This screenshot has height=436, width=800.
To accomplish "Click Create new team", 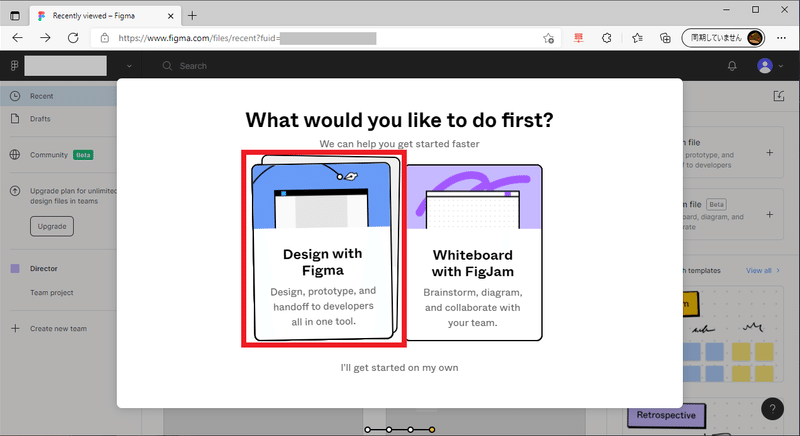I will click(58, 328).
